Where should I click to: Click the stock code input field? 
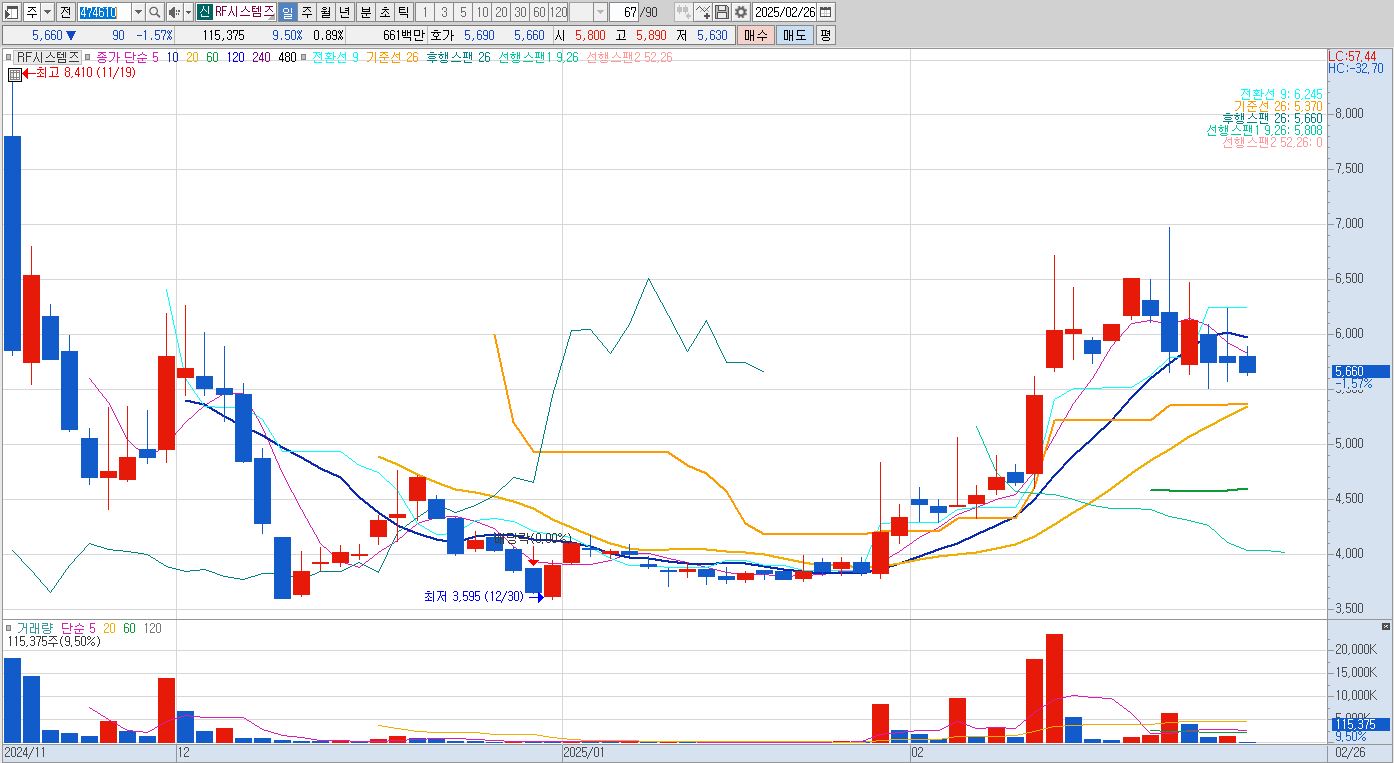pos(104,12)
